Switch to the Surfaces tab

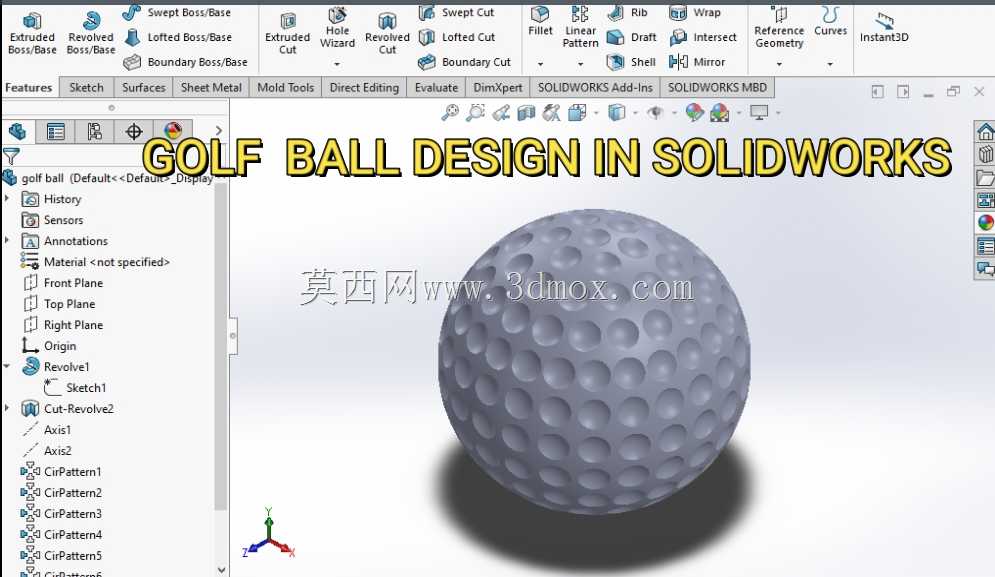(143, 88)
